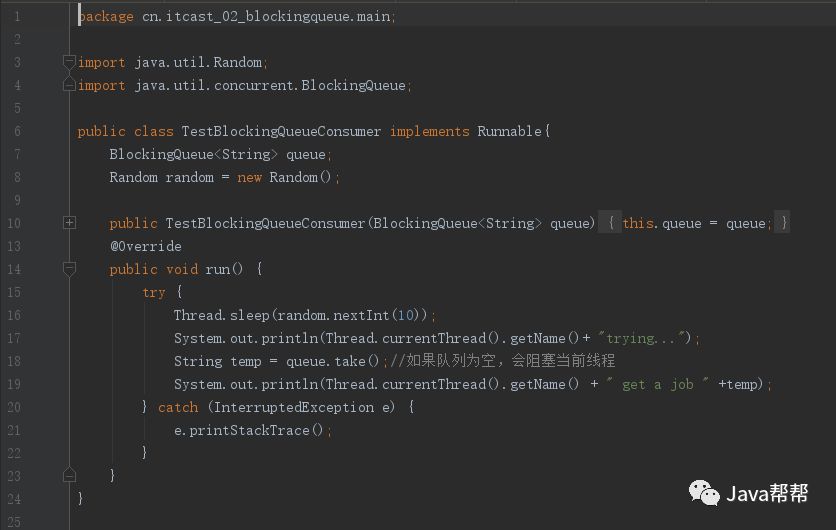
Task: Click the "trying..." string literal
Action: (x=644, y=338)
